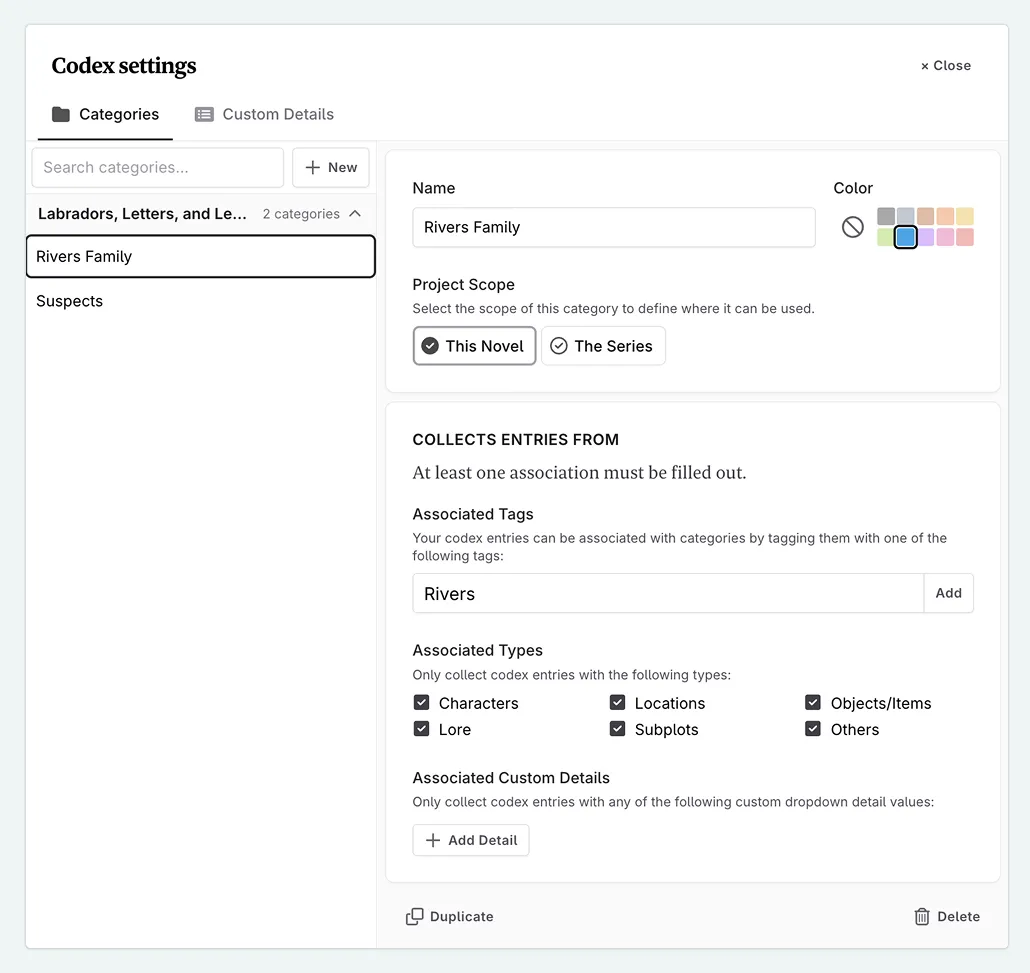Screen dimensions: 1030x973
Task: Click the Duplicate copy icon
Action: coord(413,916)
